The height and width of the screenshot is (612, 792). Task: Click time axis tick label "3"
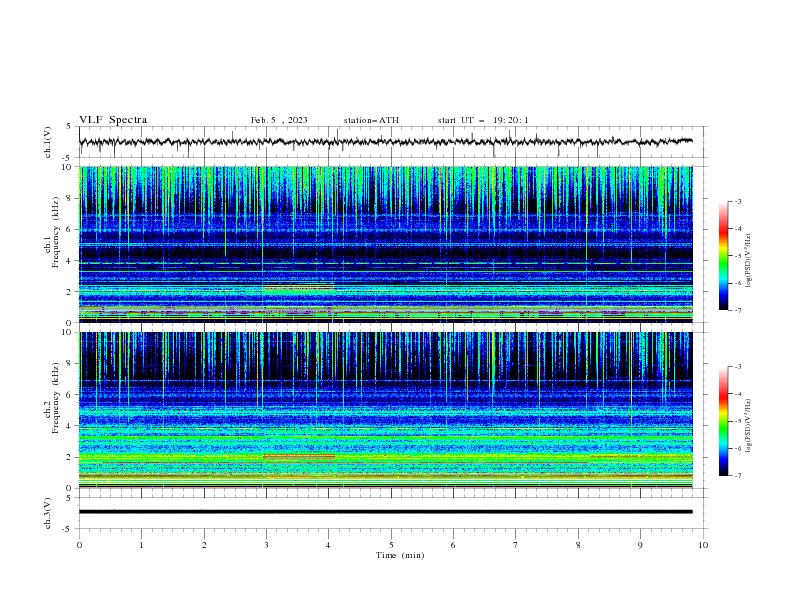[266, 545]
